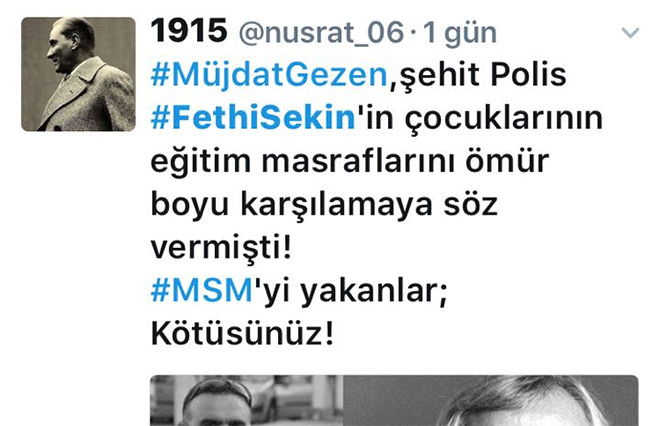Click the word 'vermişti!'
Viewport: 660px width, 426px height.
click(221, 248)
